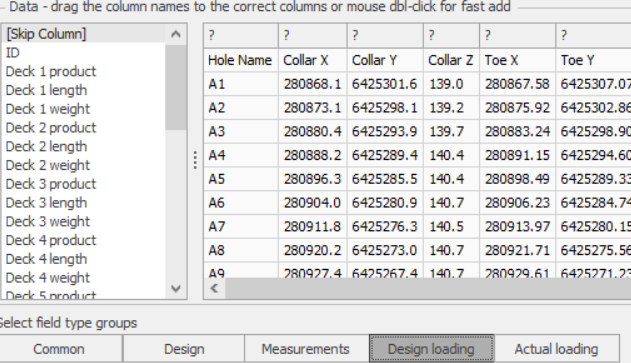The width and height of the screenshot is (631, 363).
Task: Select hole name cell A7
Action: pyautogui.click(x=241, y=226)
